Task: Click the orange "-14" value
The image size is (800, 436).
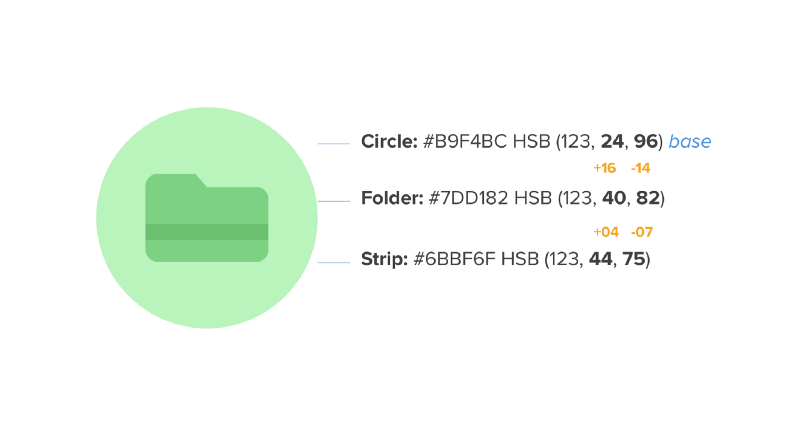Action: (x=641, y=168)
